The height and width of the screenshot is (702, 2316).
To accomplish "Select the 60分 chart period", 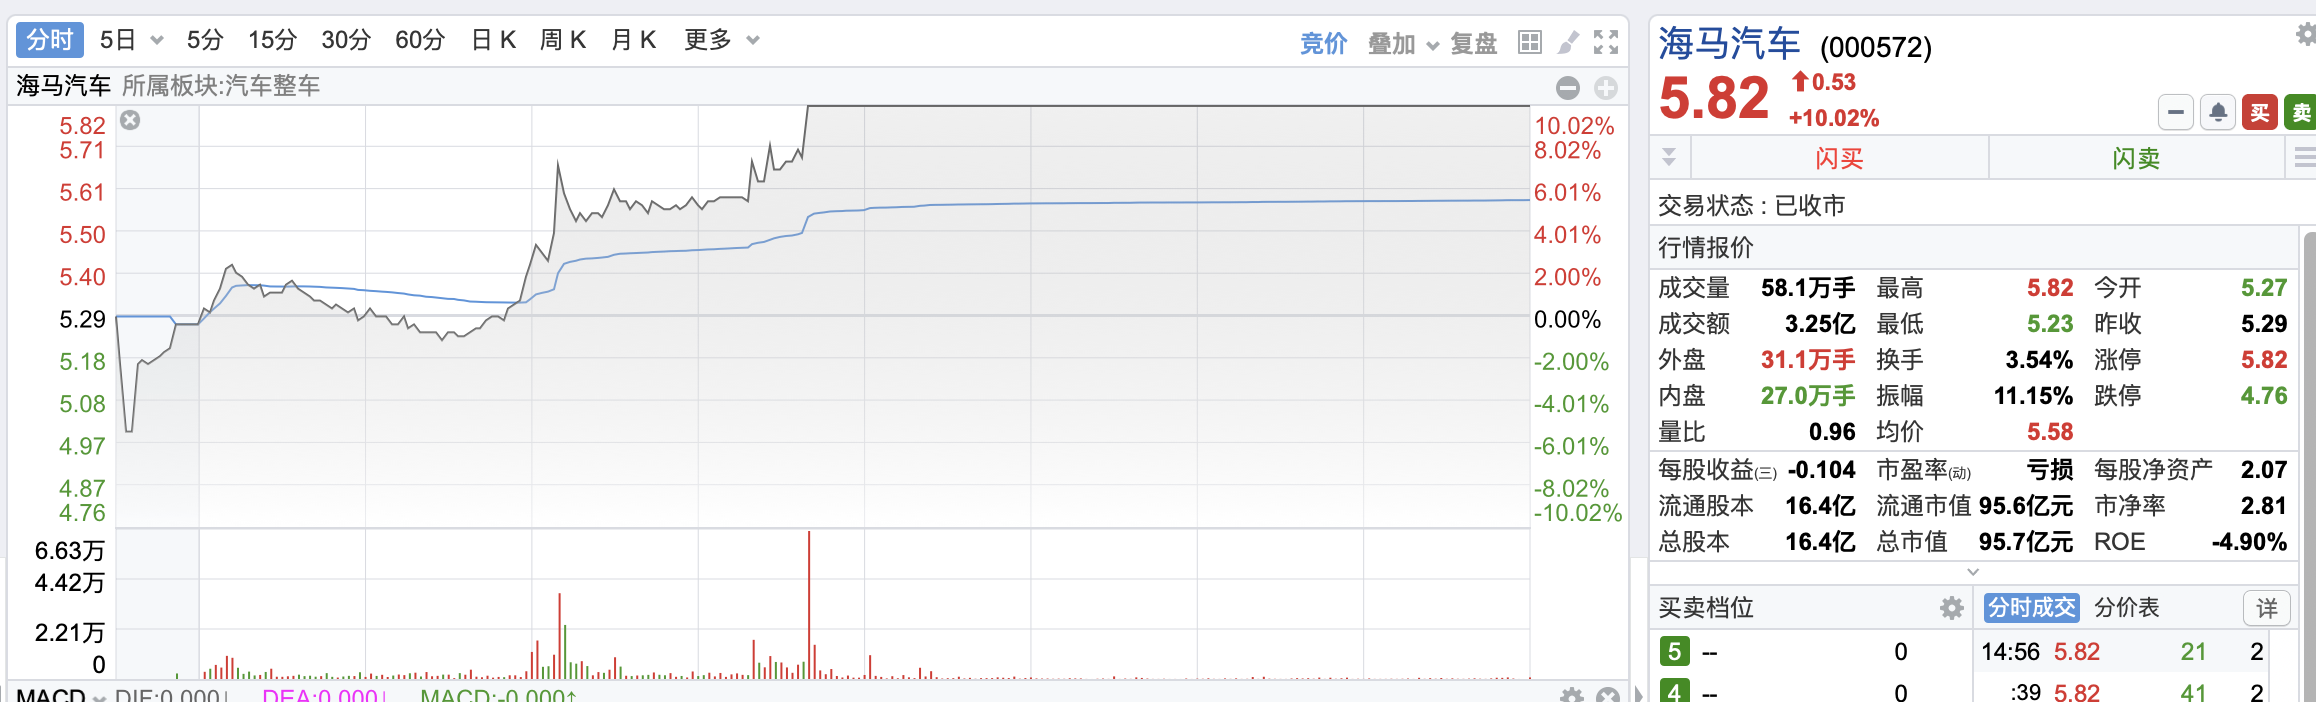I will pyautogui.click(x=420, y=40).
